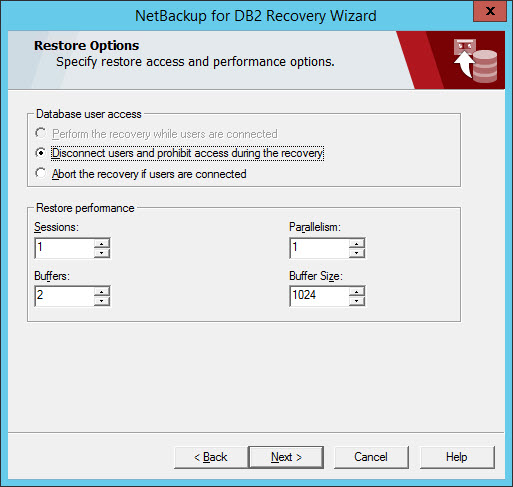Raise the Buffer Size with up arrow
This screenshot has width=513, height=487.
(x=357, y=292)
